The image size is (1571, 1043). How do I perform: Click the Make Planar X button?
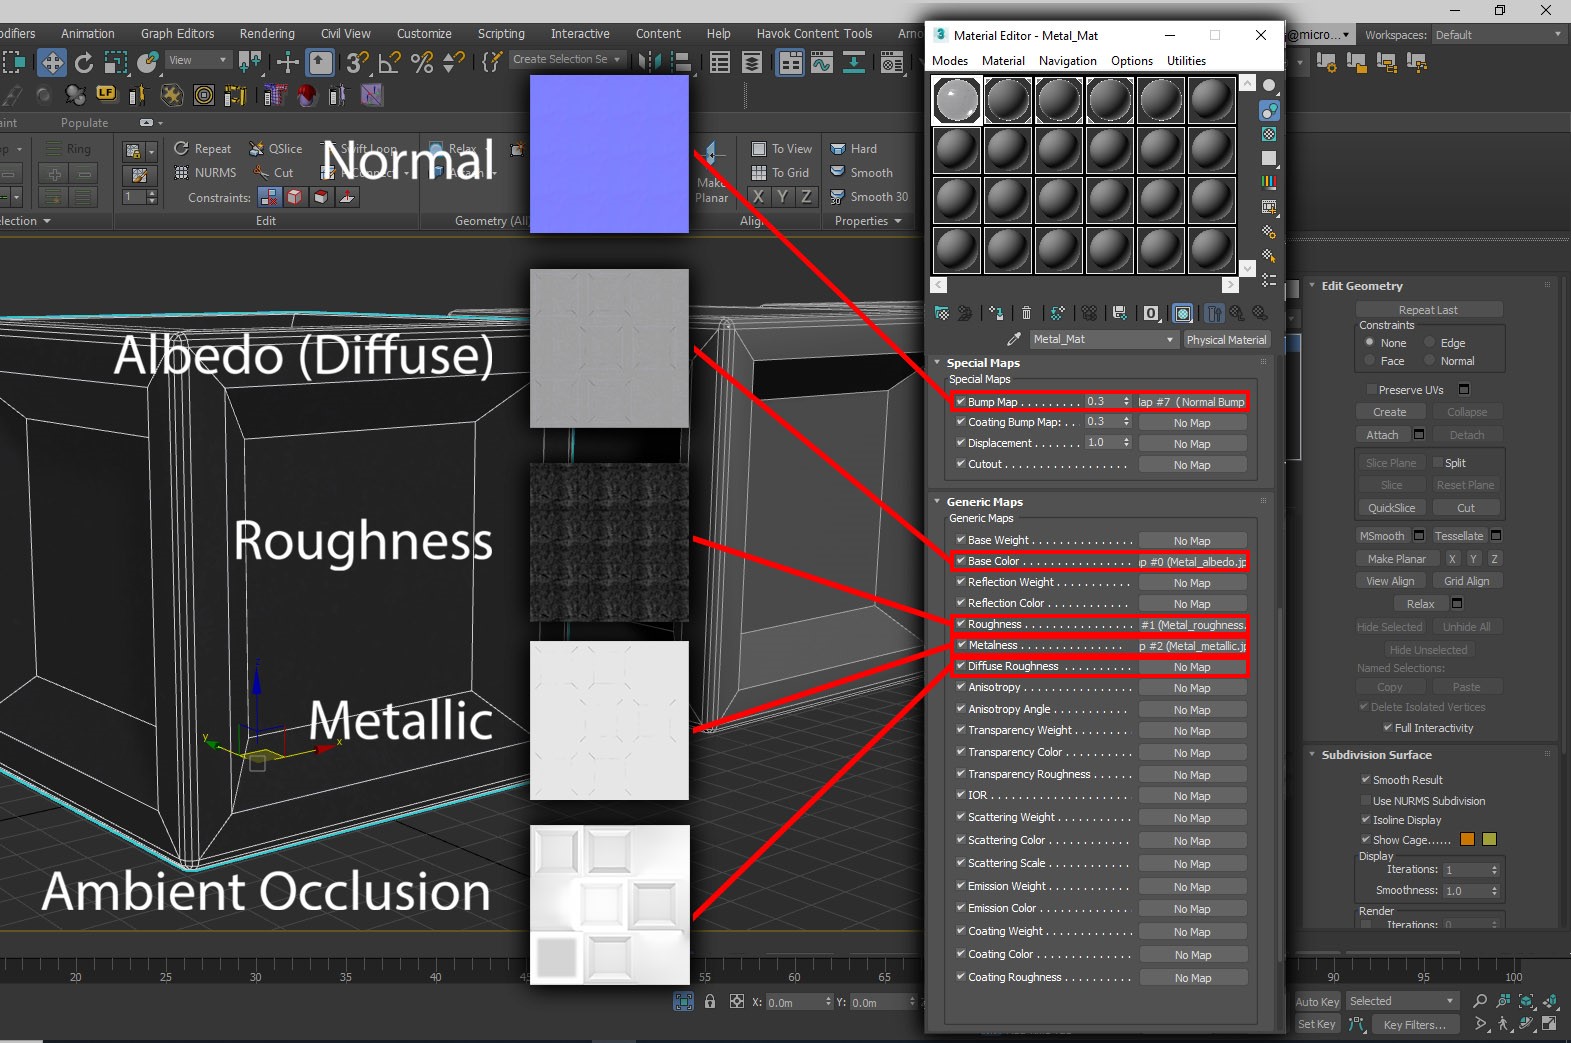click(758, 197)
